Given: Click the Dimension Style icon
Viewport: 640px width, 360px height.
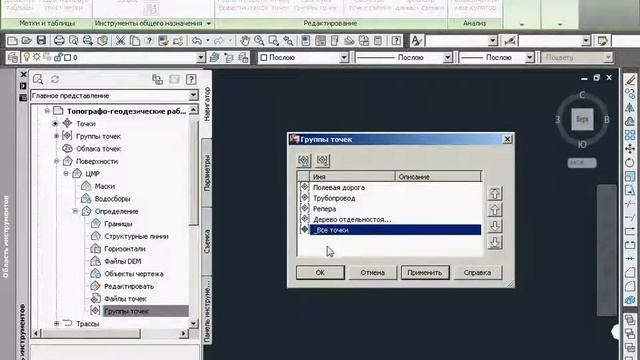Looking at the screenshot, I should 510,40.
